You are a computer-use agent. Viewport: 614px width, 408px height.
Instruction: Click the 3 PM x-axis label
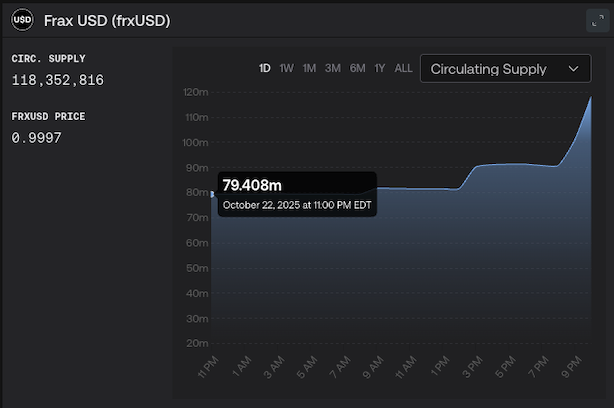click(x=472, y=367)
